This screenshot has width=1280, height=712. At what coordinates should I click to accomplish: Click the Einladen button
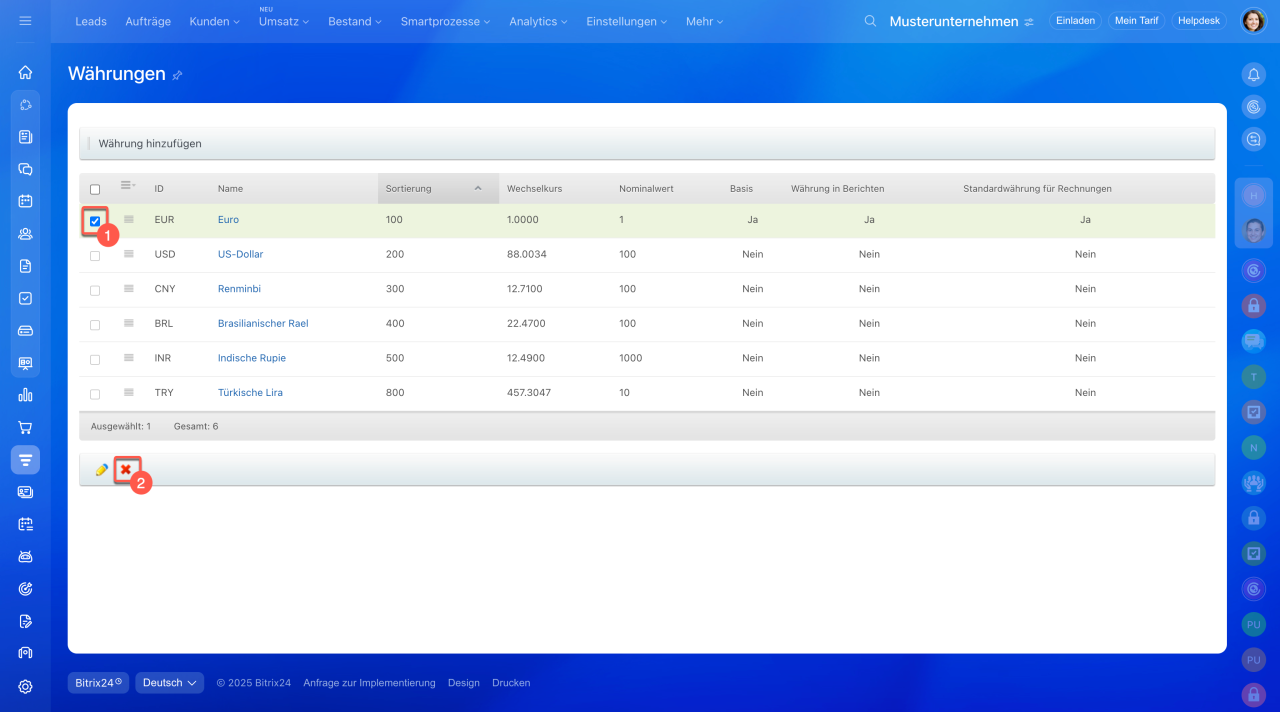[x=1075, y=21]
